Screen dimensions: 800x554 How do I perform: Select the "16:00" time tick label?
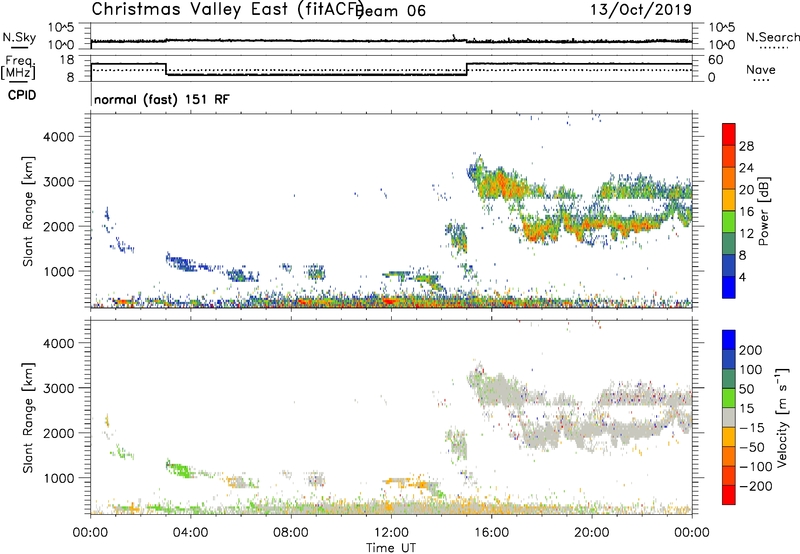491,533
